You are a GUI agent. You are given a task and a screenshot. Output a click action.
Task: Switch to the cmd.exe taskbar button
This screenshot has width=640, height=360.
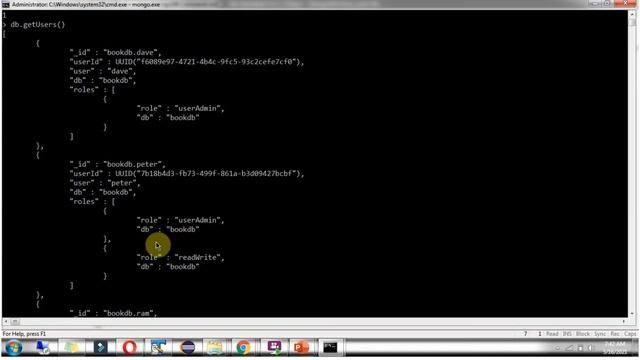coord(330,347)
